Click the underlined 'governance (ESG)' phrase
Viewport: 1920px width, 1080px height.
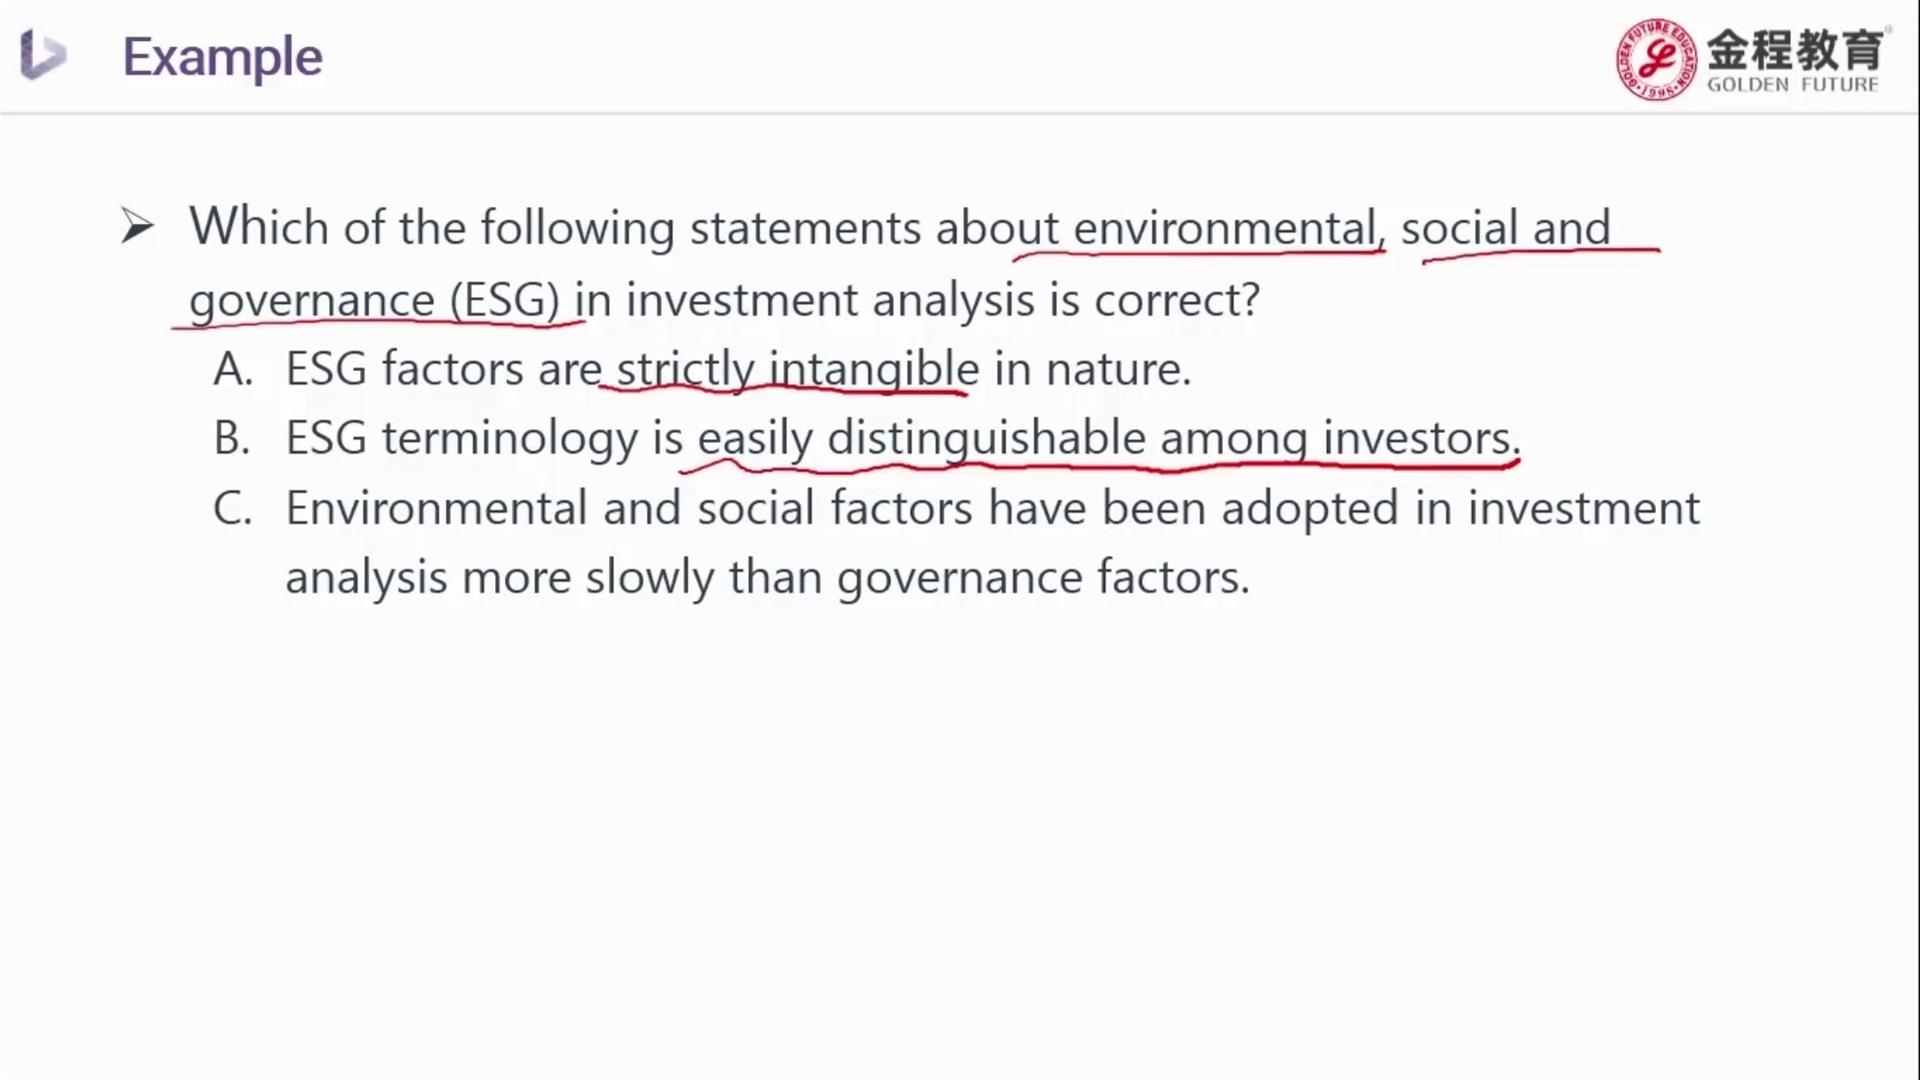point(374,300)
